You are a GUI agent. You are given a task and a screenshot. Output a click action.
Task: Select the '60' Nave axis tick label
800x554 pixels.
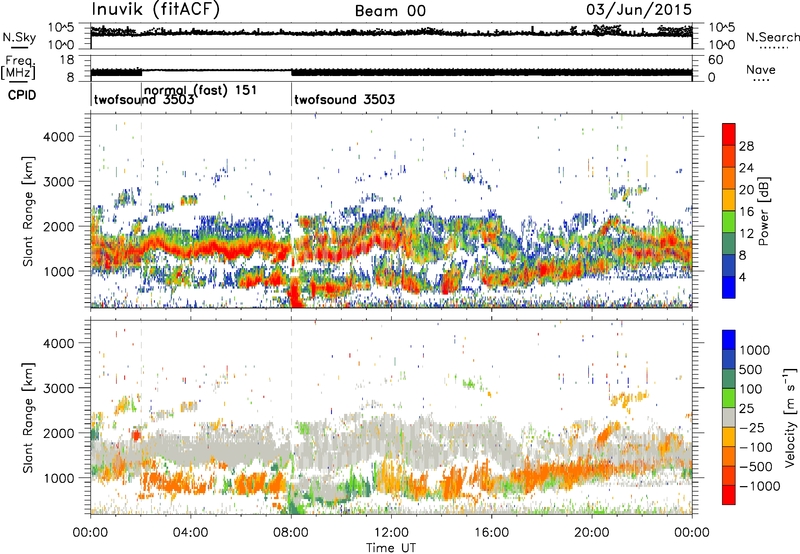[715, 60]
